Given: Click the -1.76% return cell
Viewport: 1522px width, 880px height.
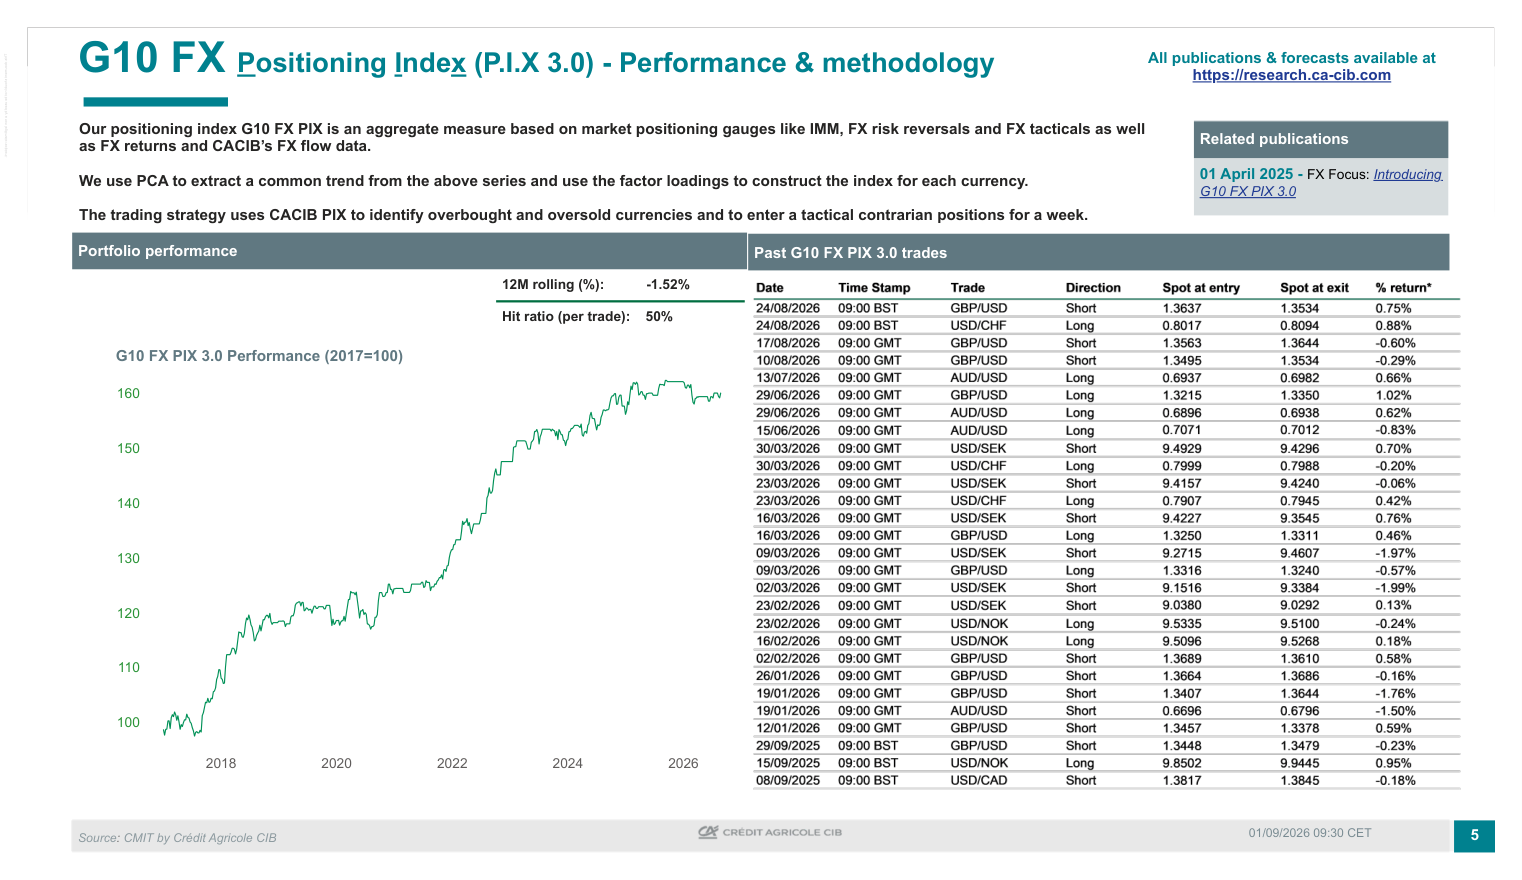Looking at the screenshot, I should click(1395, 694).
